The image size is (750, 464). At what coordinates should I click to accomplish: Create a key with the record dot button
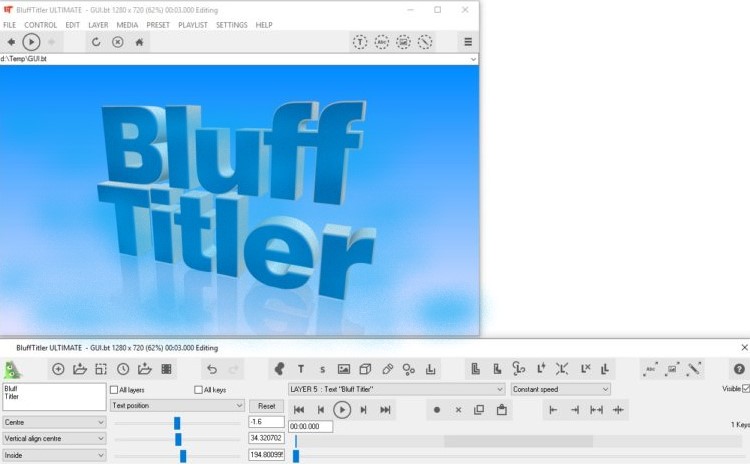click(x=437, y=410)
